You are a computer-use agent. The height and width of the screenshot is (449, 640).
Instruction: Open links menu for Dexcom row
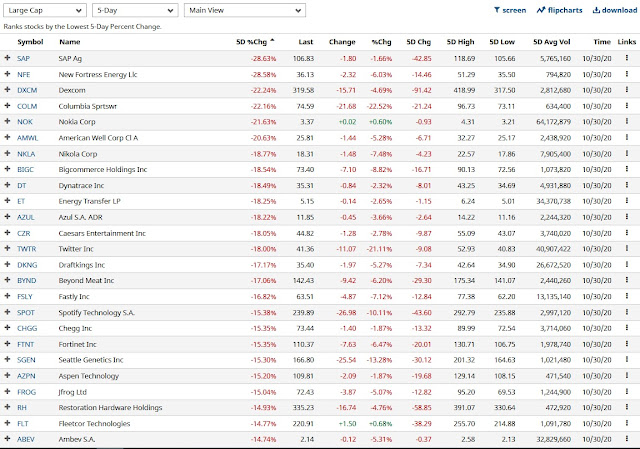click(x=627, y=90)
